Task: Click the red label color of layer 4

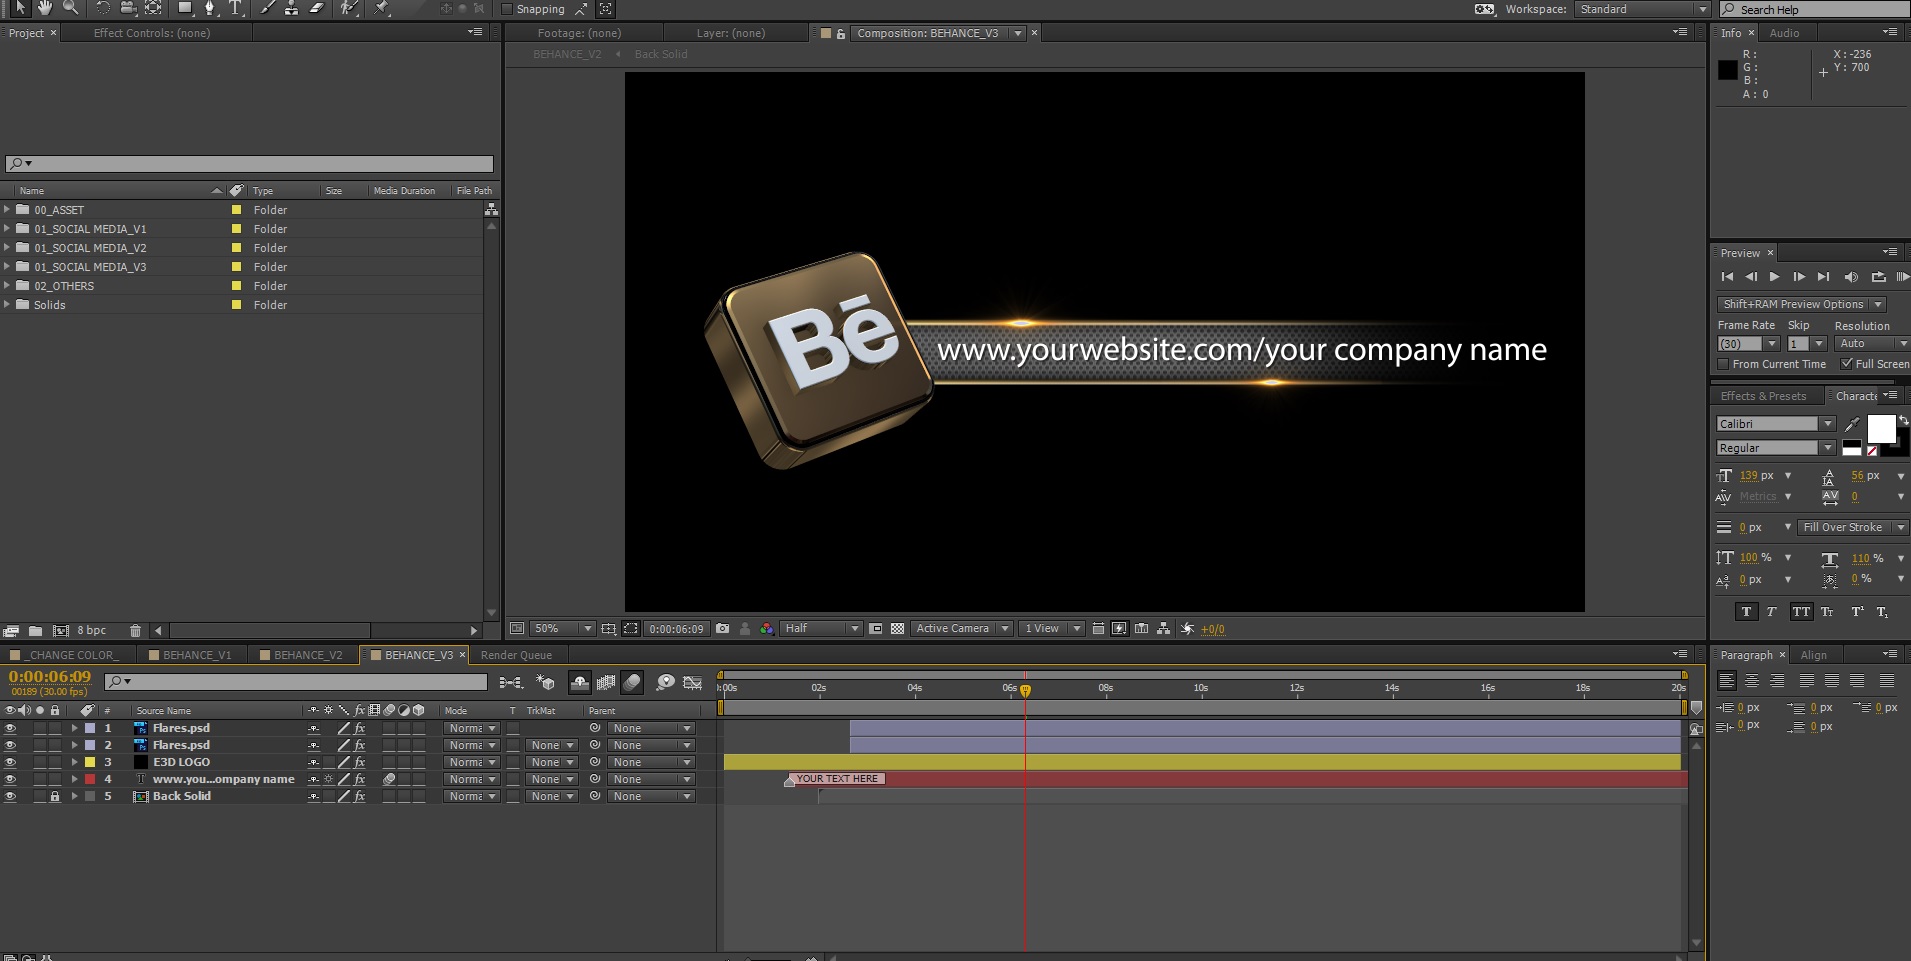Action: (x=90, y=780)
